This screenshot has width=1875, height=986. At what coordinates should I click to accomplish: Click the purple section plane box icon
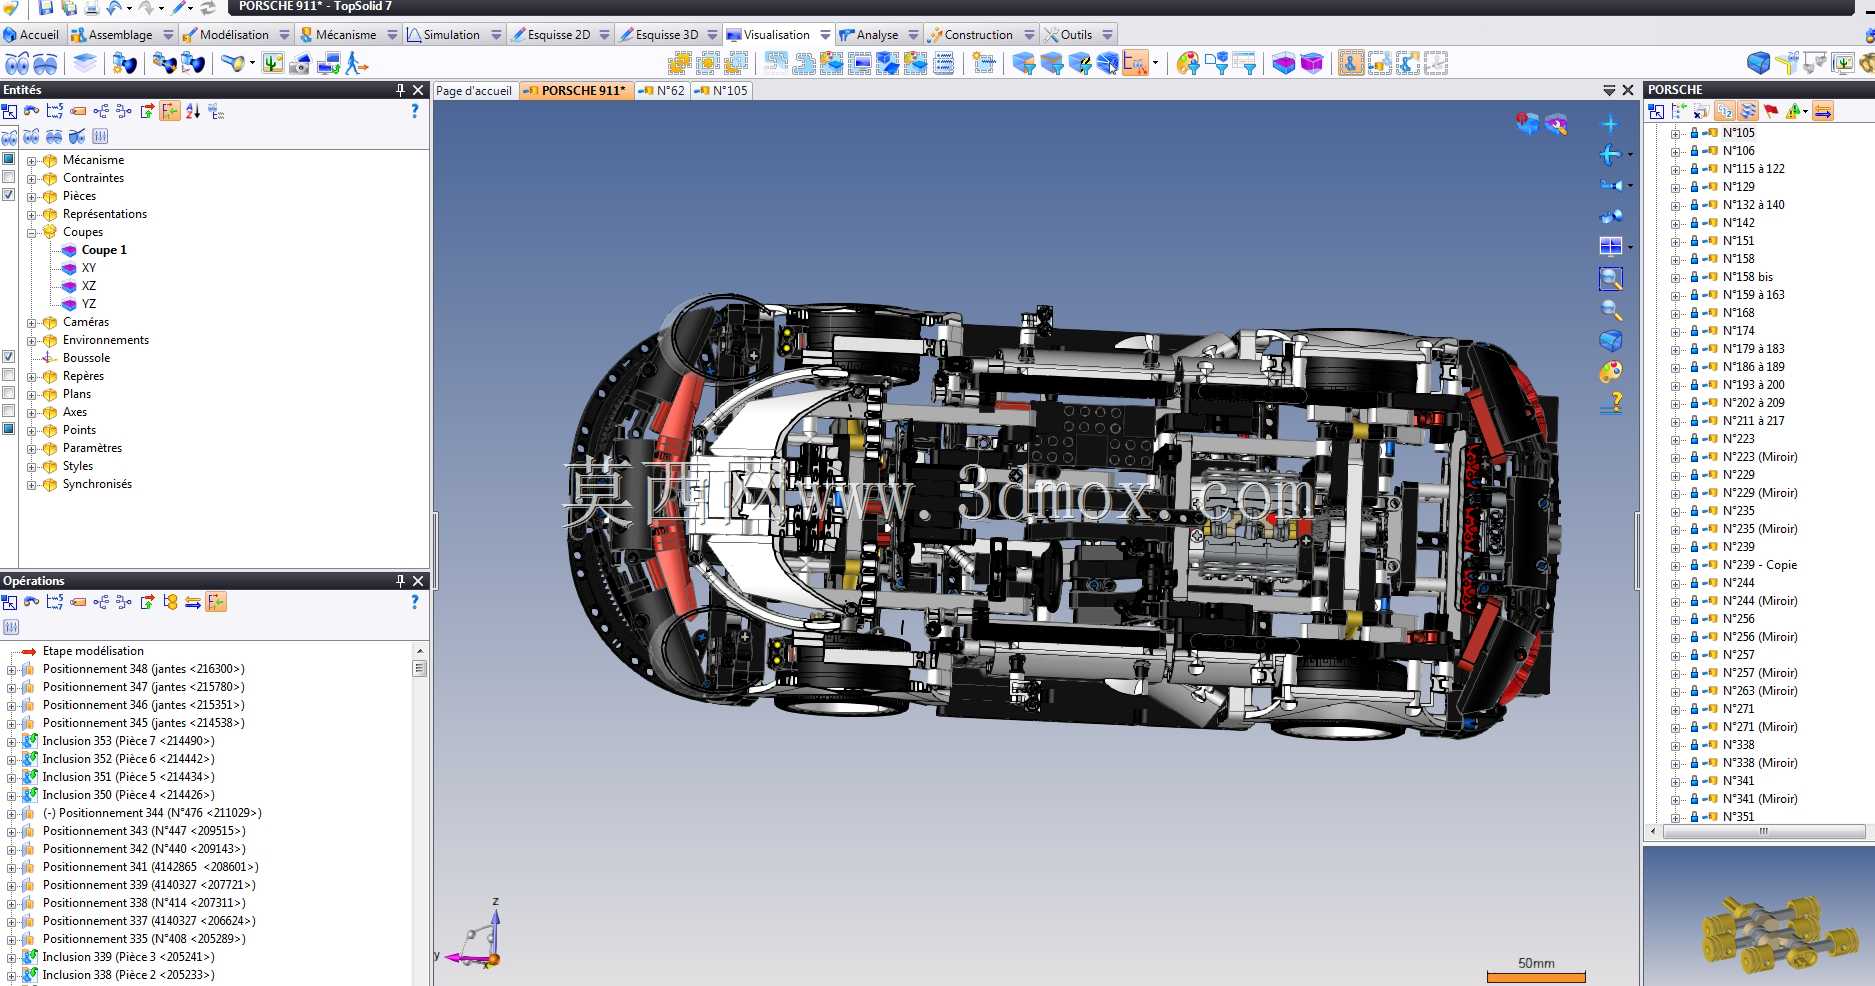coord(1312,64)
